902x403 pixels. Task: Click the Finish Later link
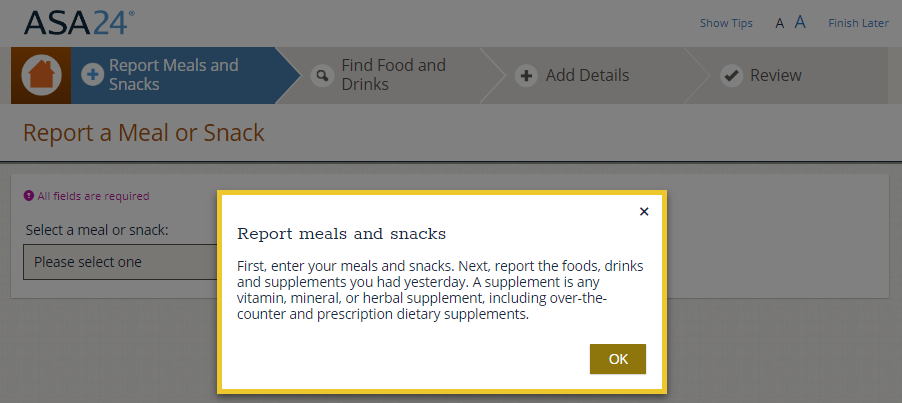[x=858, y=23]
